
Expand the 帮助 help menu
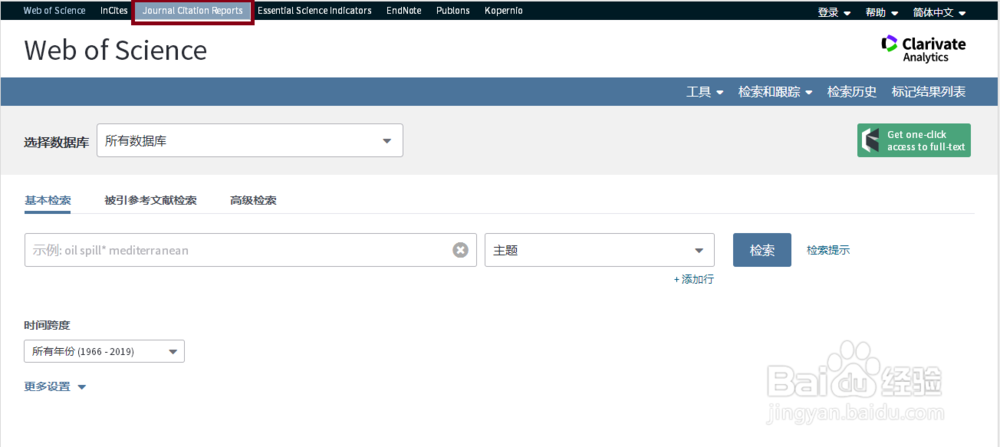882,12
